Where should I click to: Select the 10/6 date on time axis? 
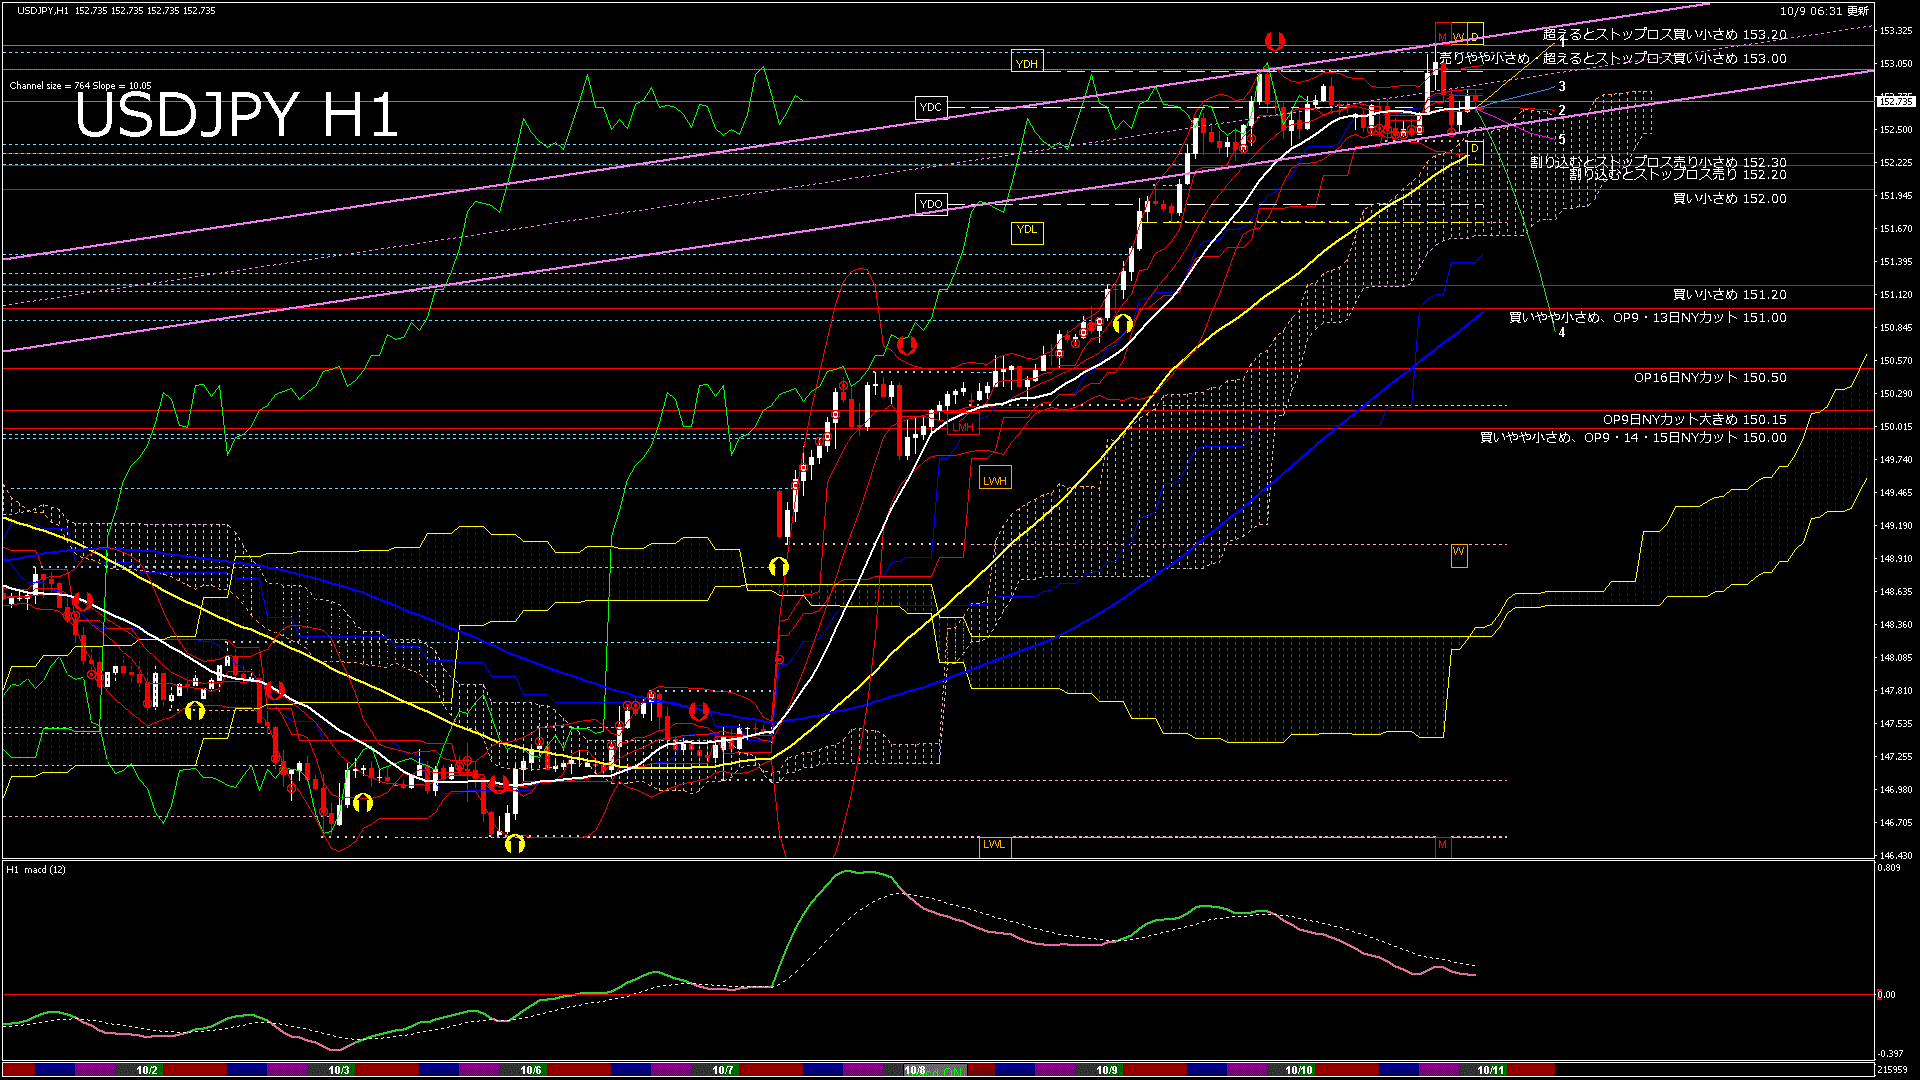[x=530, y=1070]
